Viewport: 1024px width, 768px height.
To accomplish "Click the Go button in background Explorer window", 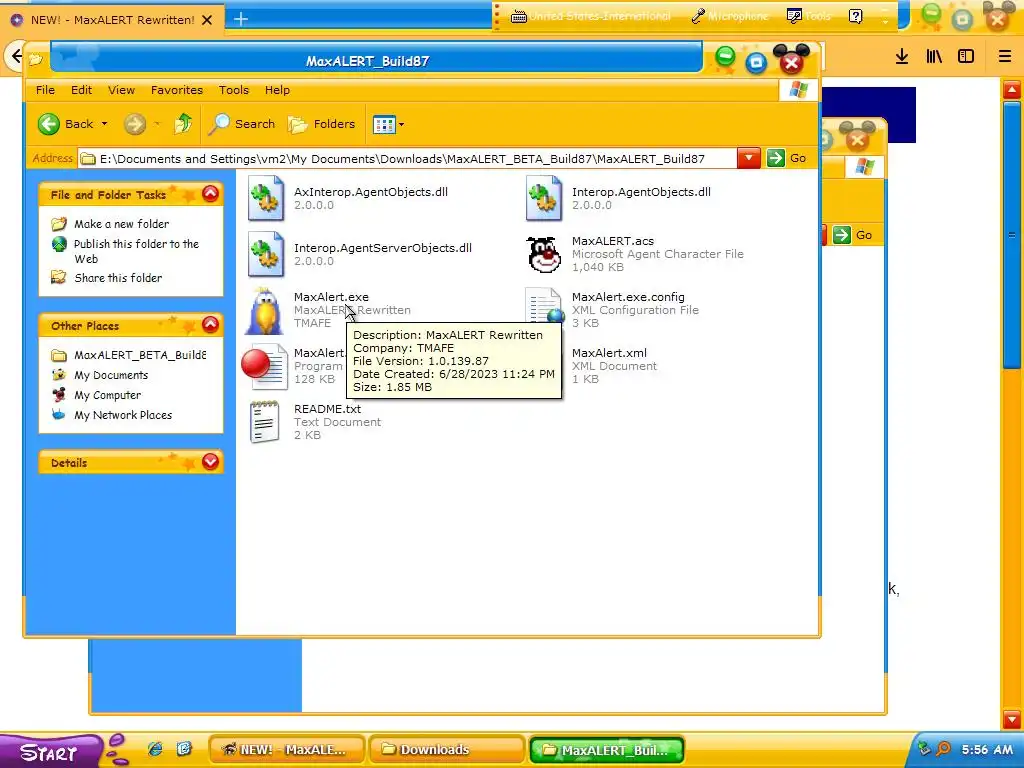I will [854, 235].
